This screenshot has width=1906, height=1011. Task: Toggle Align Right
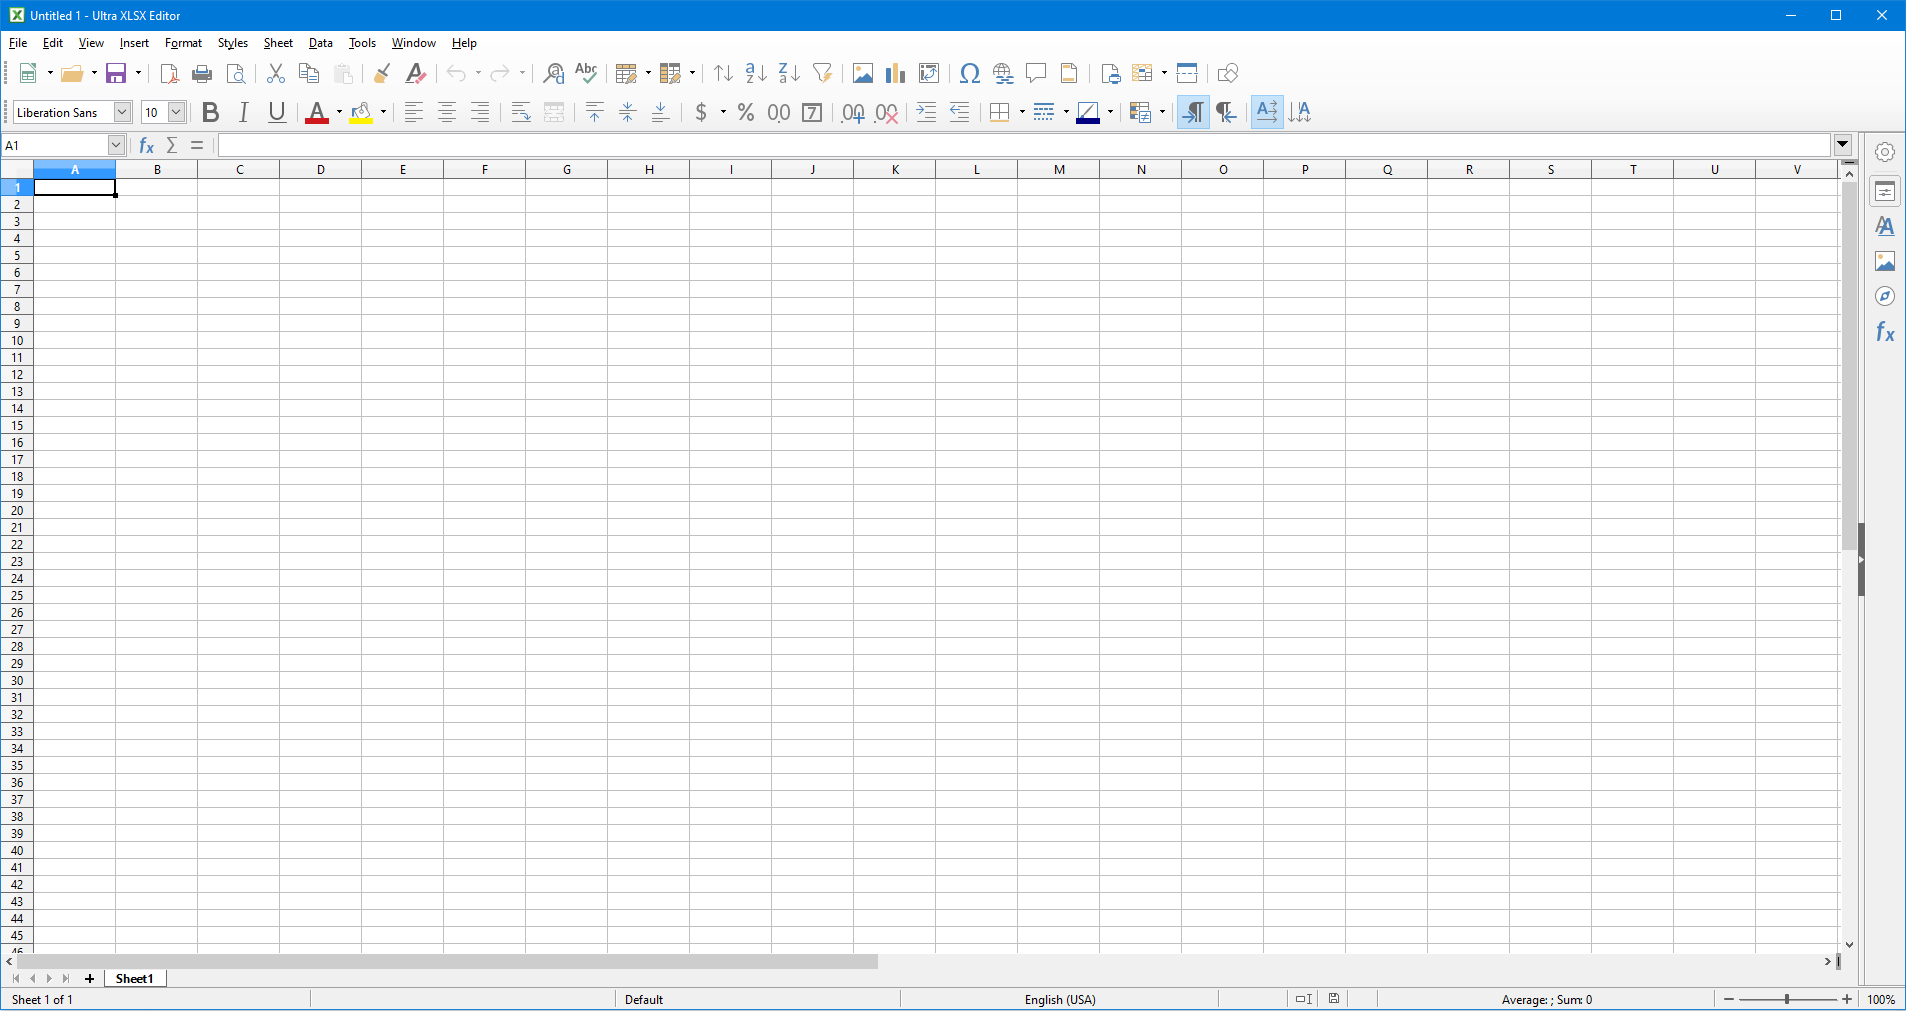480,112
